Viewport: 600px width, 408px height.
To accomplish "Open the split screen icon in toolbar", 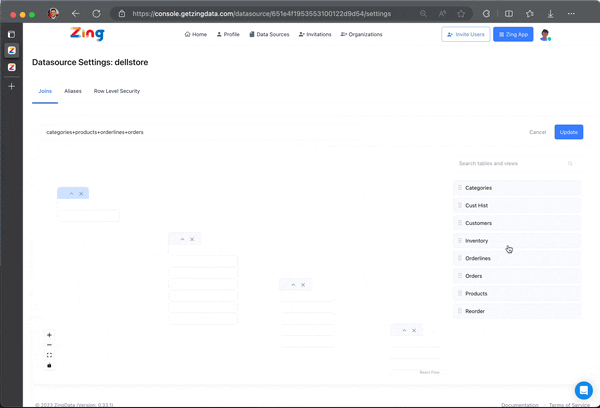I will [x=509, y=14].
